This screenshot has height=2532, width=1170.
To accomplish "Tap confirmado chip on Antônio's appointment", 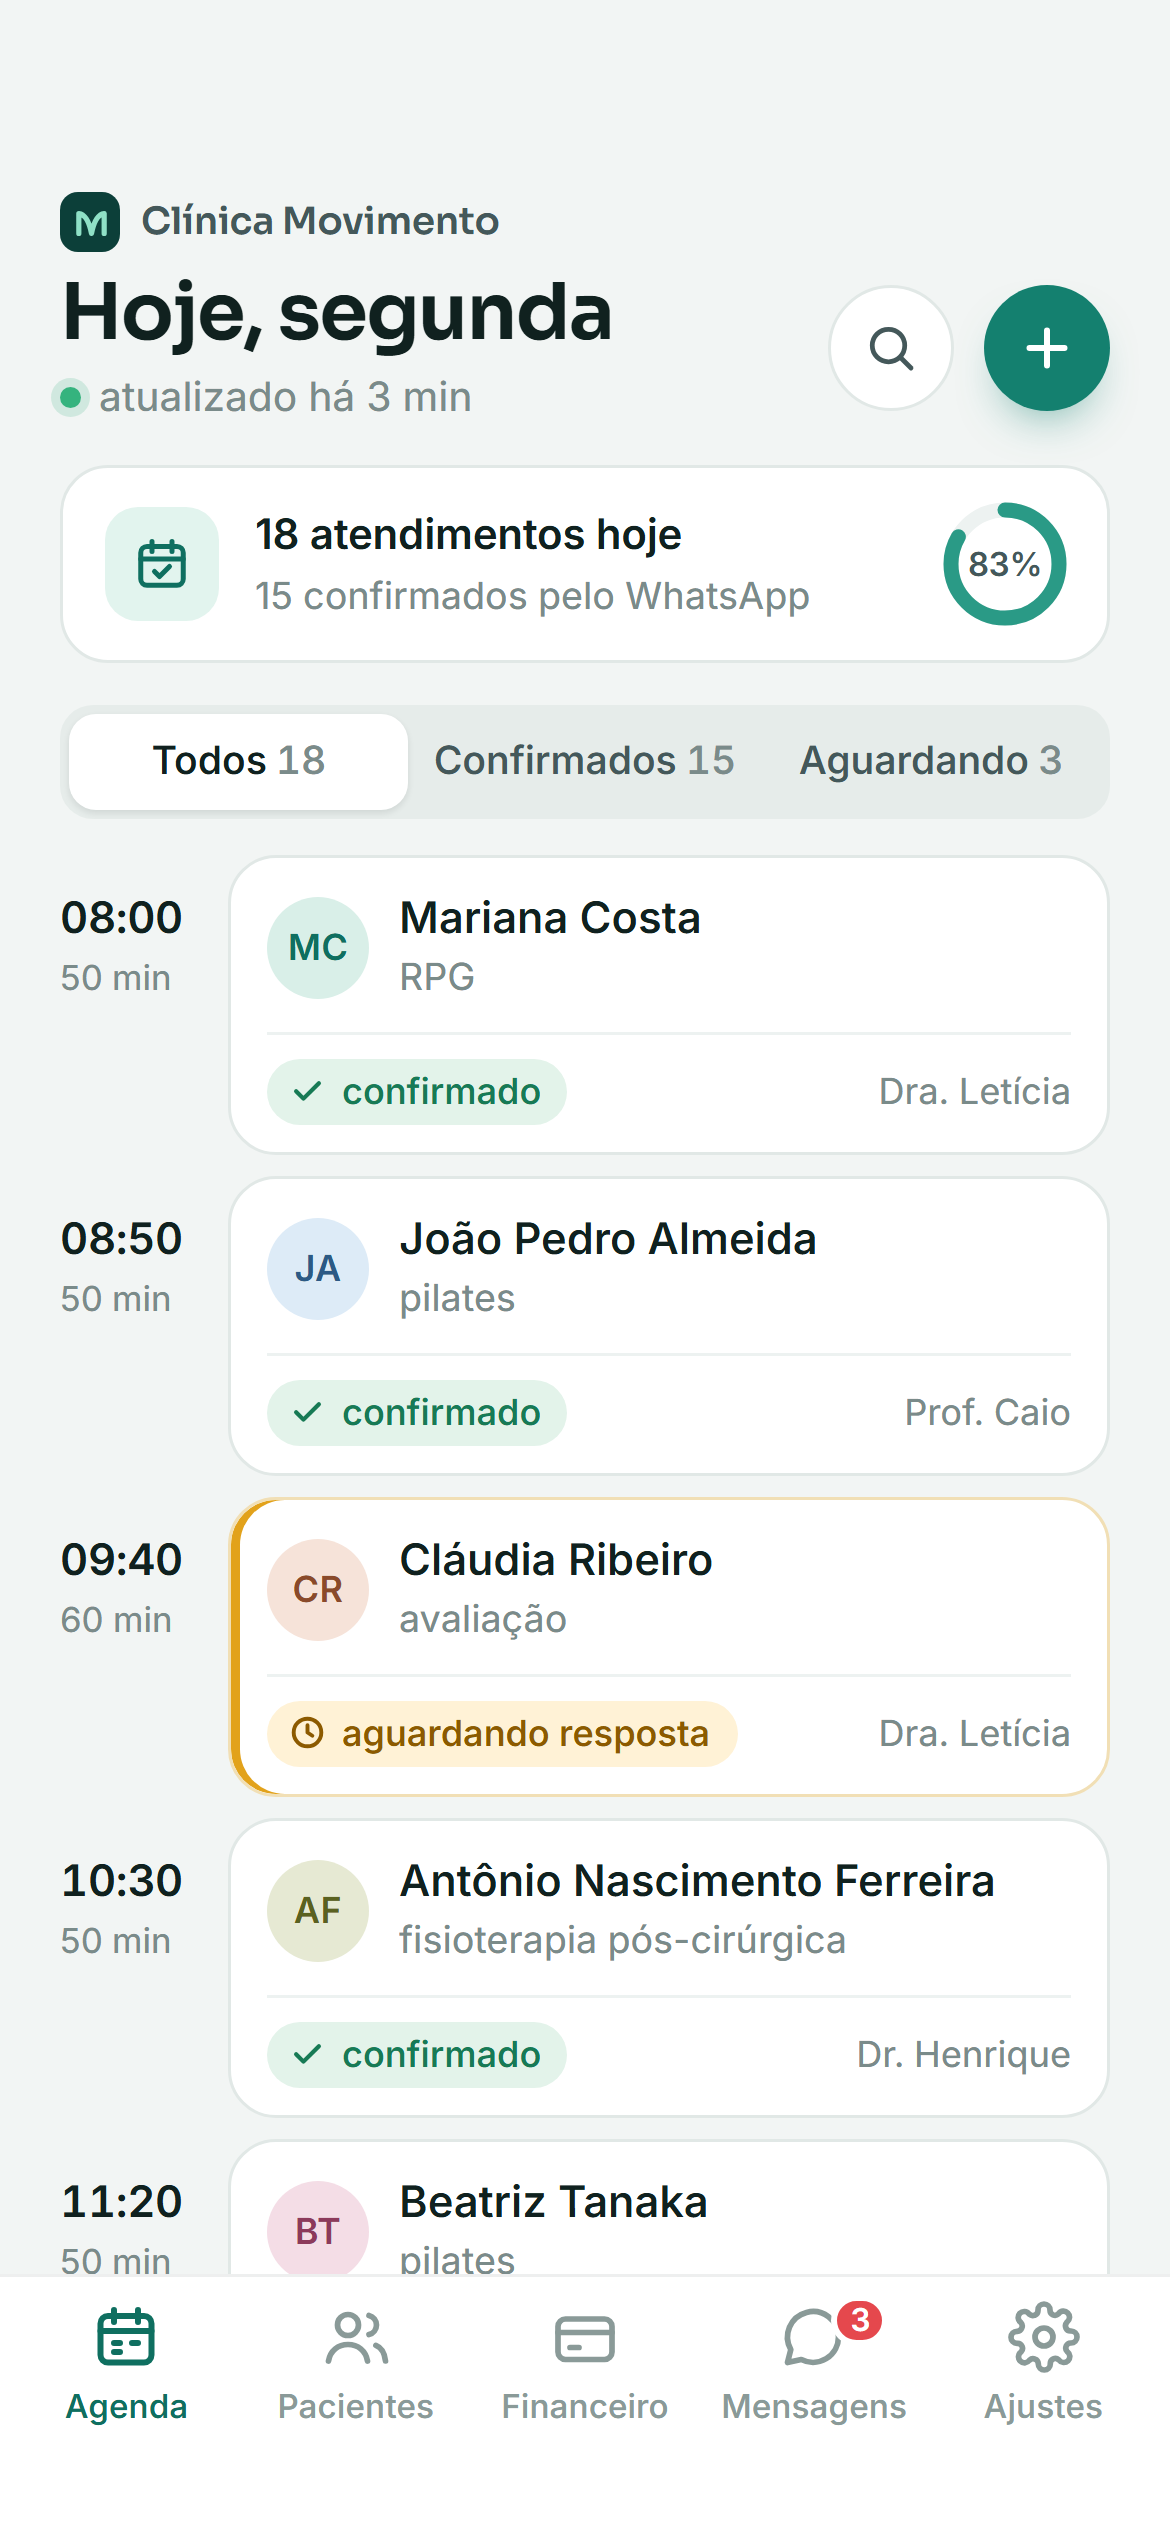I will tap(417, 2055).
